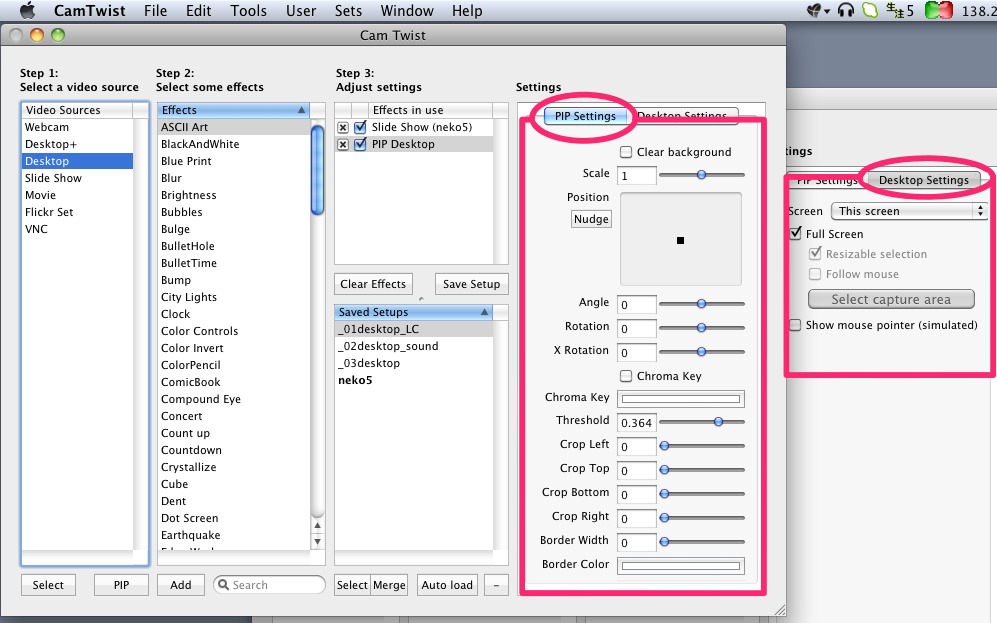This screenshot has height=623, width=997.
Task: Enable the Chroma Key checkbox
Action: [x=626, y=376]
